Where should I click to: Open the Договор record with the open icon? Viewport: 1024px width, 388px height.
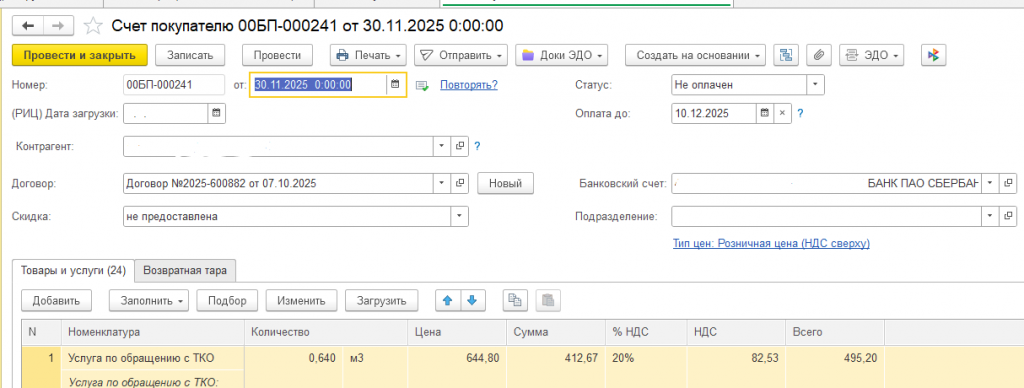click(x=460, y=184)
